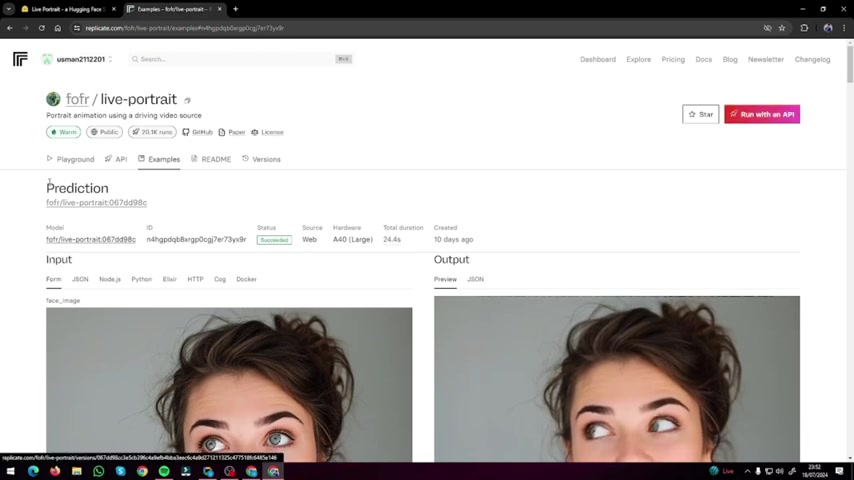854x480 pixels.
Task: Open the Paper link
Action: [x=232, y=132]
